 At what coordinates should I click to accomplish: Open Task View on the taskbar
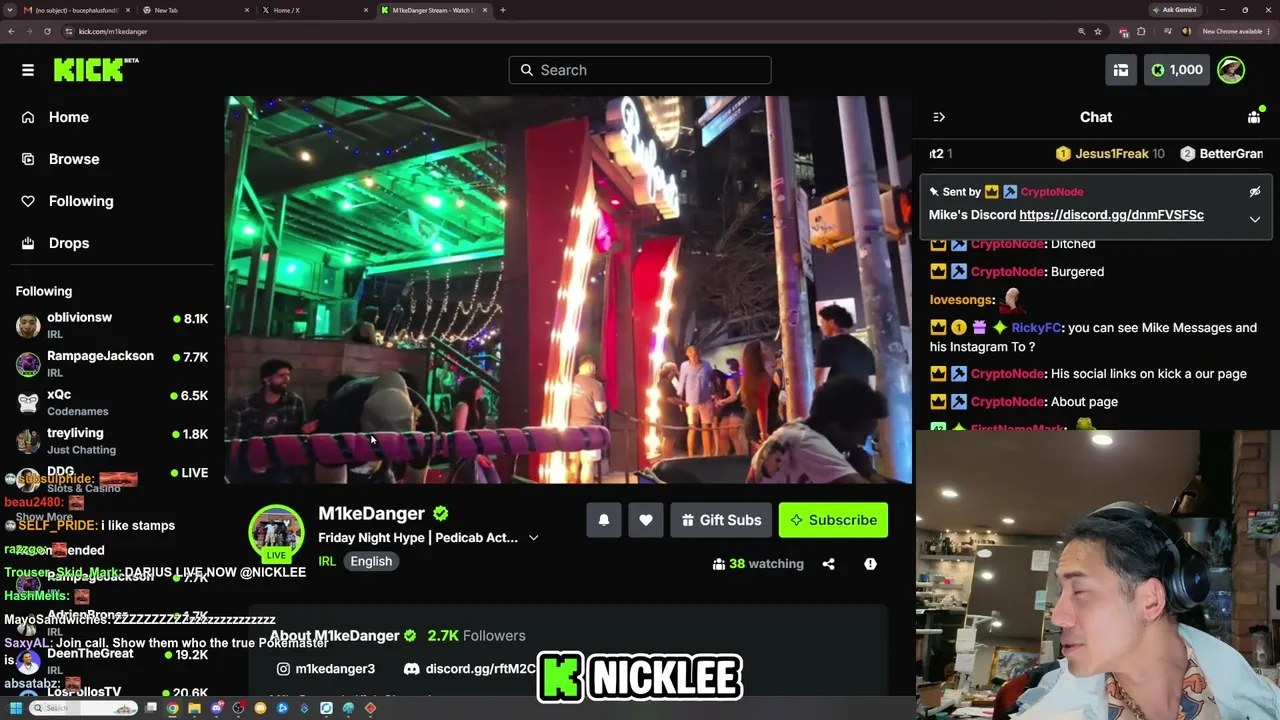coord(151,708)
